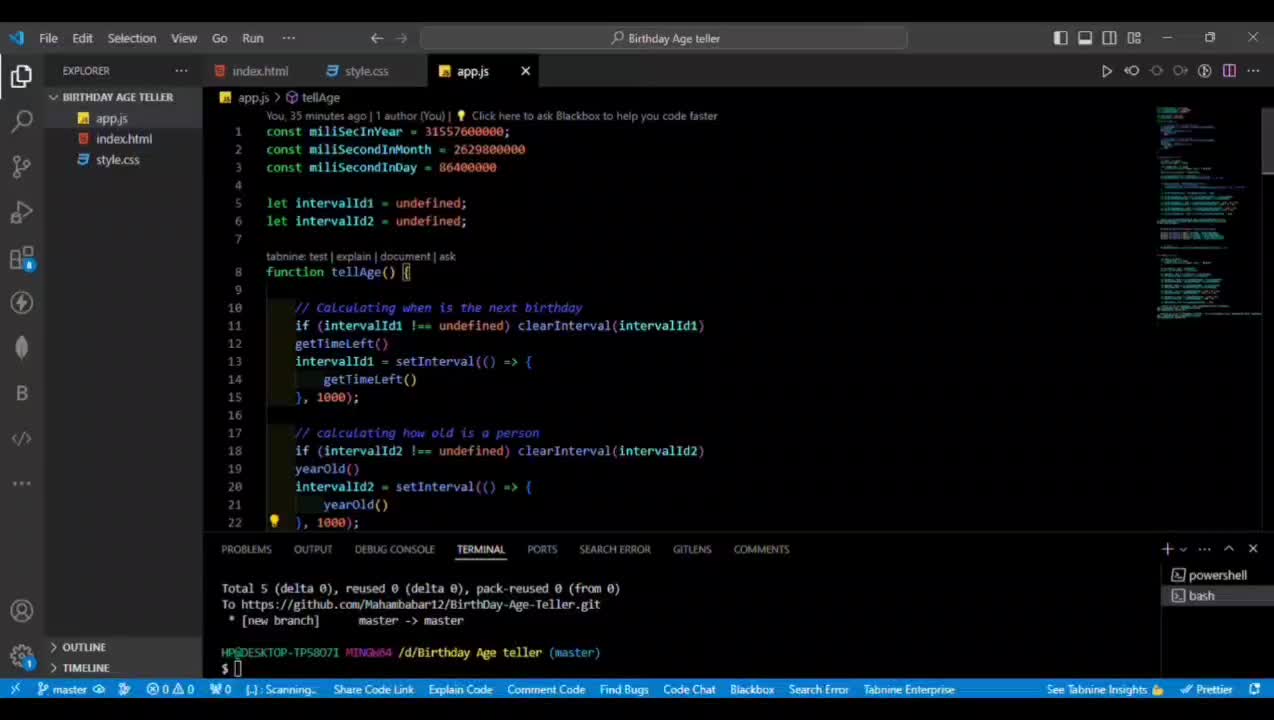The height and width of the screenshot is (720, 1274).
Task: Click the Split Editor Right icon
Action: click(1229, 71)
